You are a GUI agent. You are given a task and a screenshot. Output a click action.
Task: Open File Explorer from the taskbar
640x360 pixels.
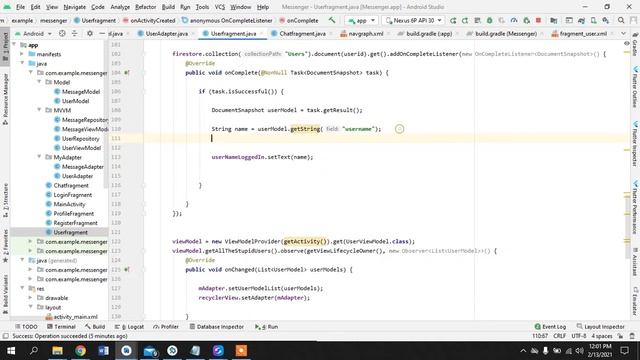pyautogui.click(x=58, y=351)
